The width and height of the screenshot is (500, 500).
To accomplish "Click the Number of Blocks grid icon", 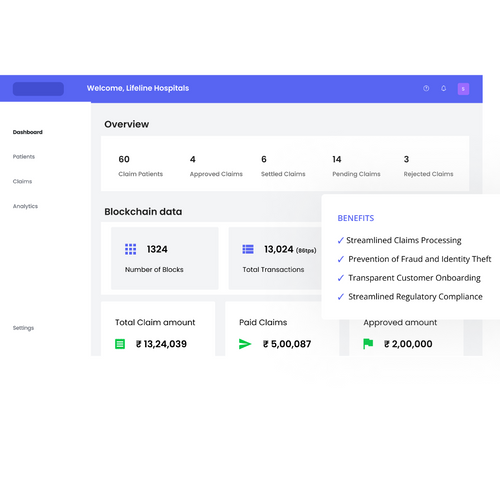I will (130, 249).
